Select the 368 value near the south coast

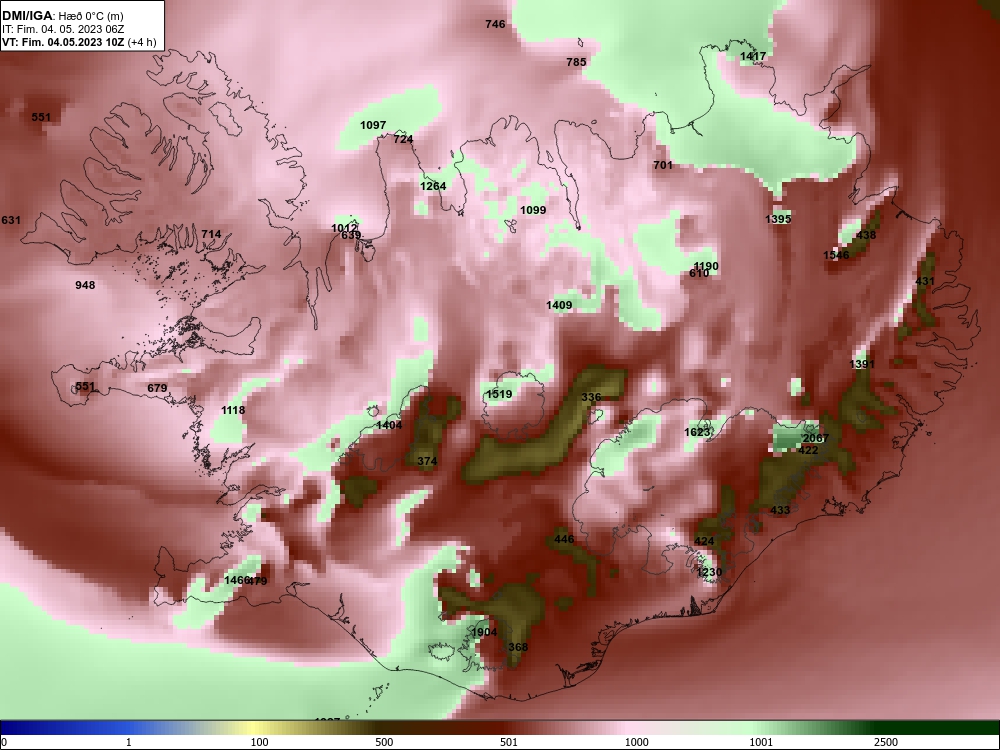tap(518, 647)
